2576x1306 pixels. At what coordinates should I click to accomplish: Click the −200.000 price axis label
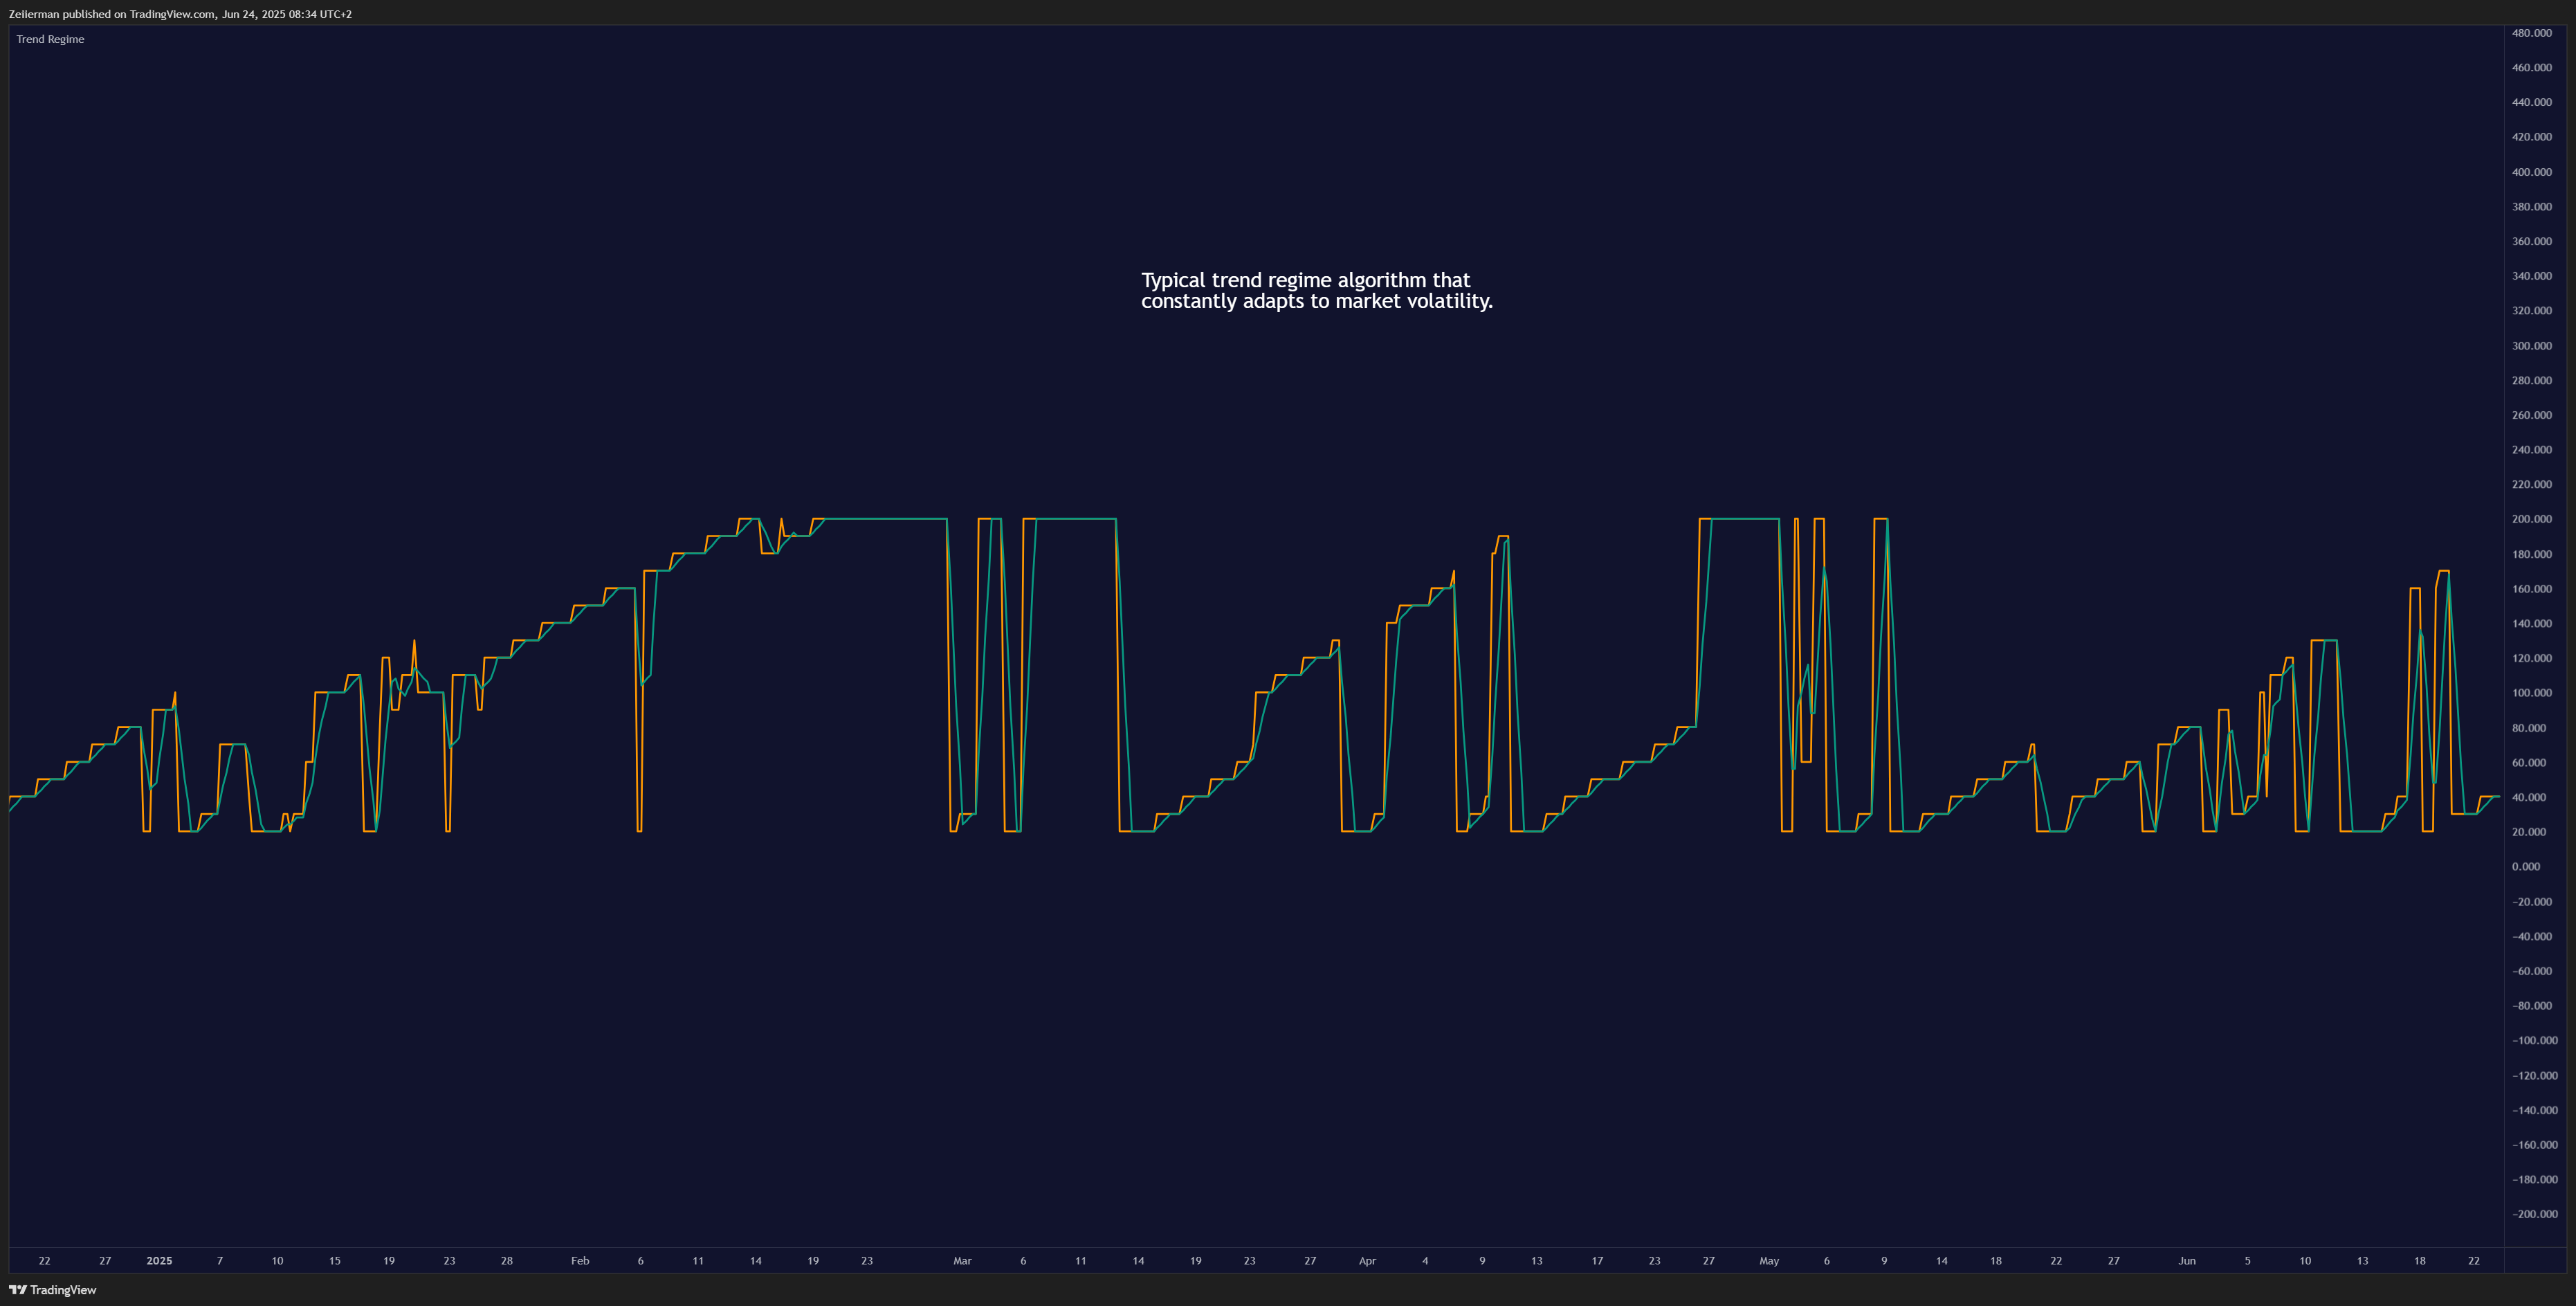(x=2534, y=1214)
